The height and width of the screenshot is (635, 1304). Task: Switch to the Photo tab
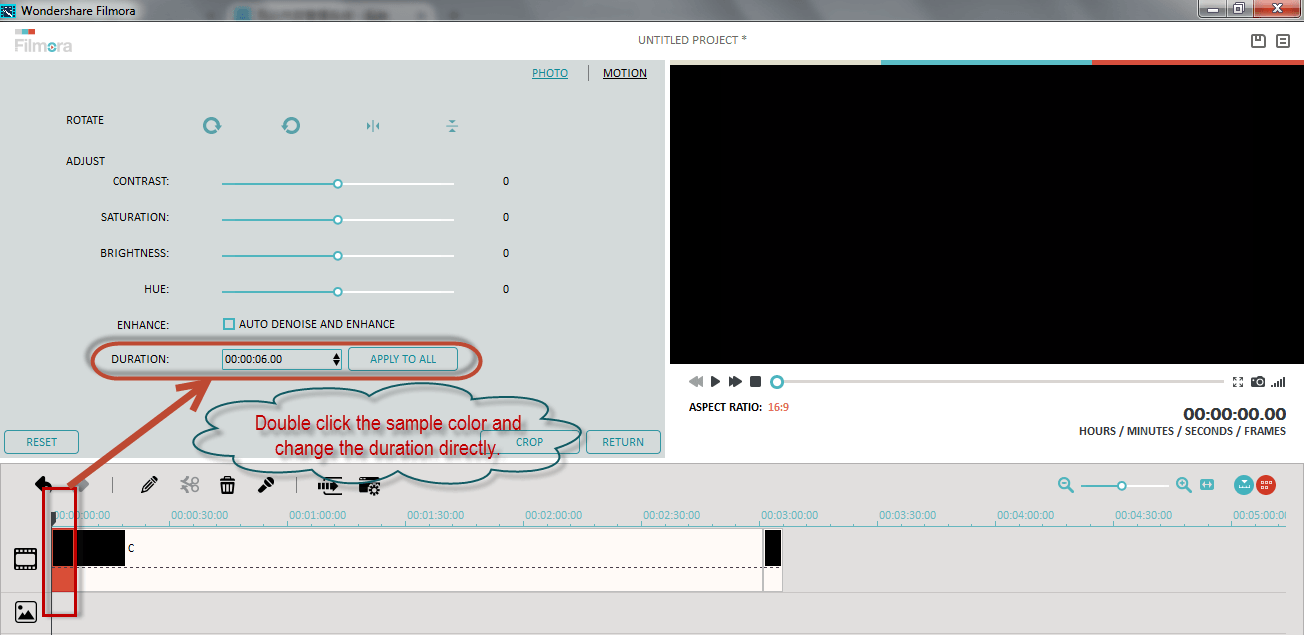[x=550, y=73]
